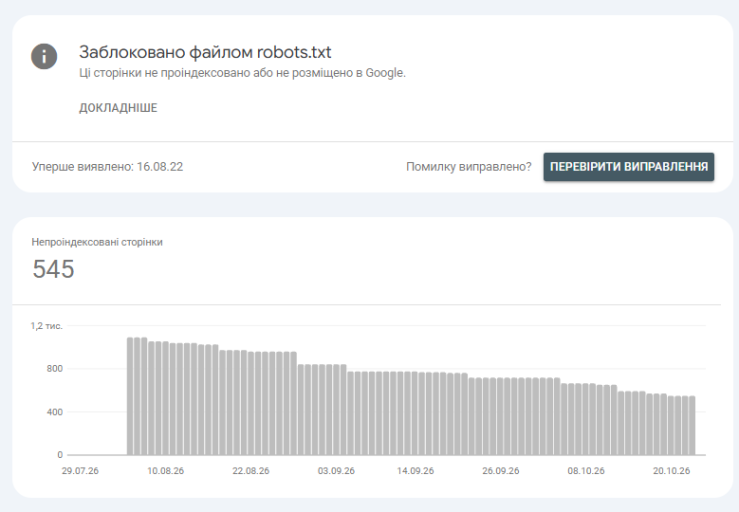
Task: Click text 'Уперше виявлено: 16.08.22'
Action: click(x=107, y=167)
